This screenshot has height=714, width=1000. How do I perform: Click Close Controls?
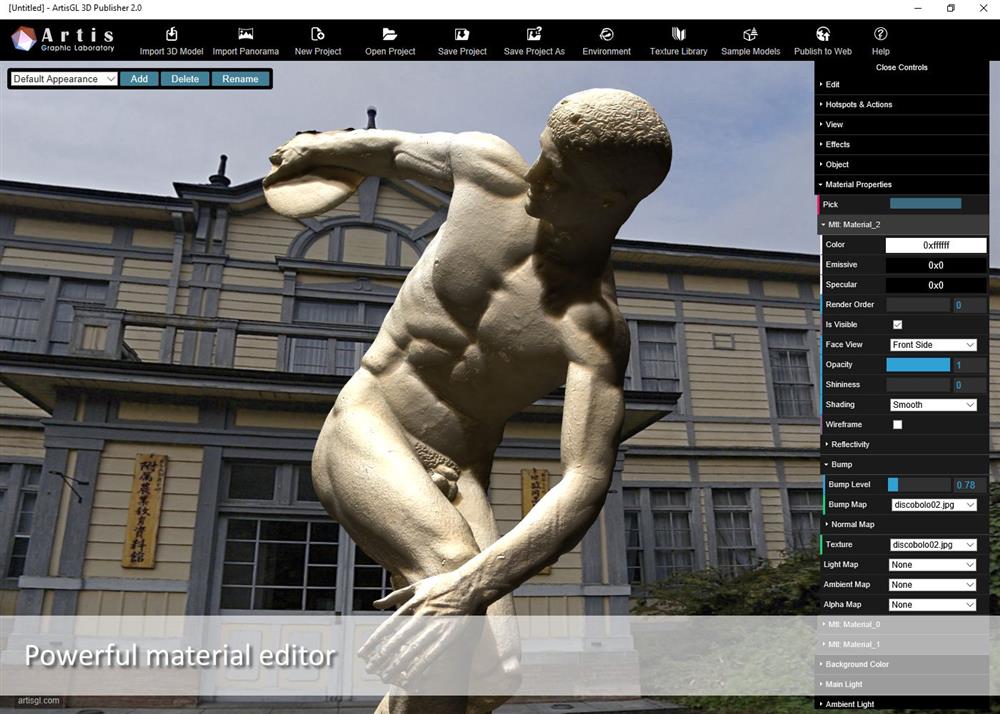point(902,68)
